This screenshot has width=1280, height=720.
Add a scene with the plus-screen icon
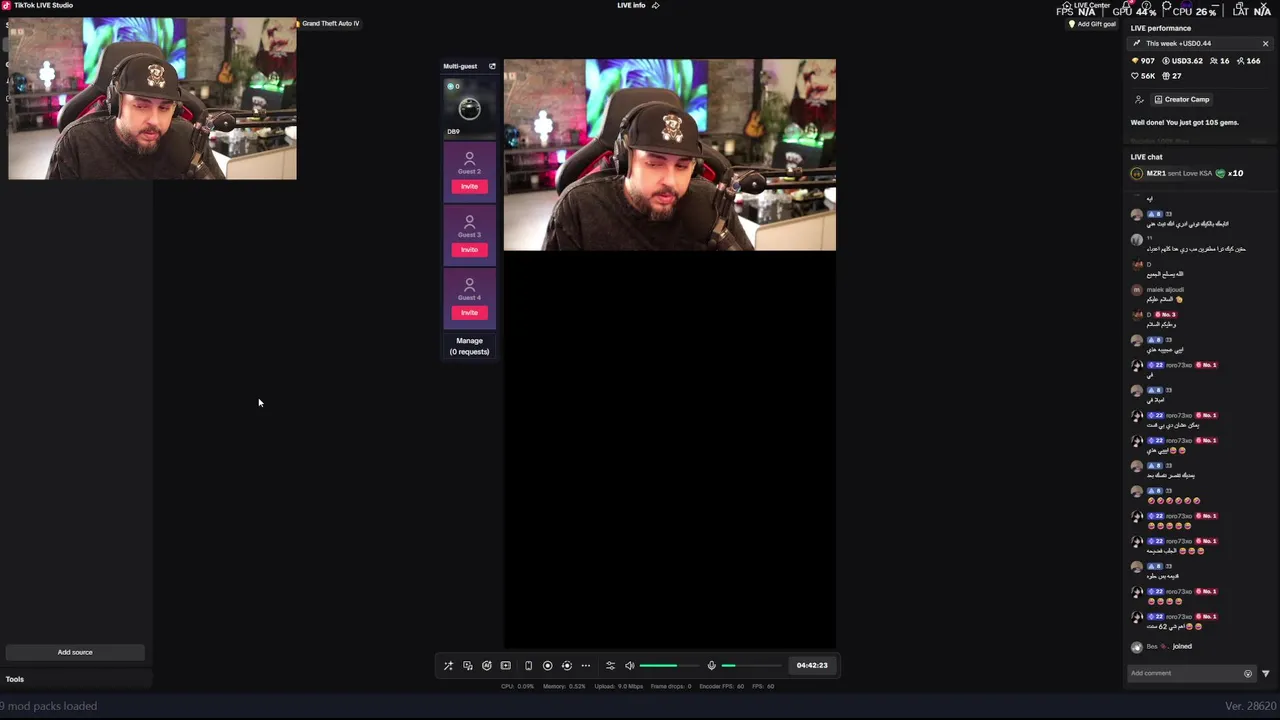pos(506,666)
